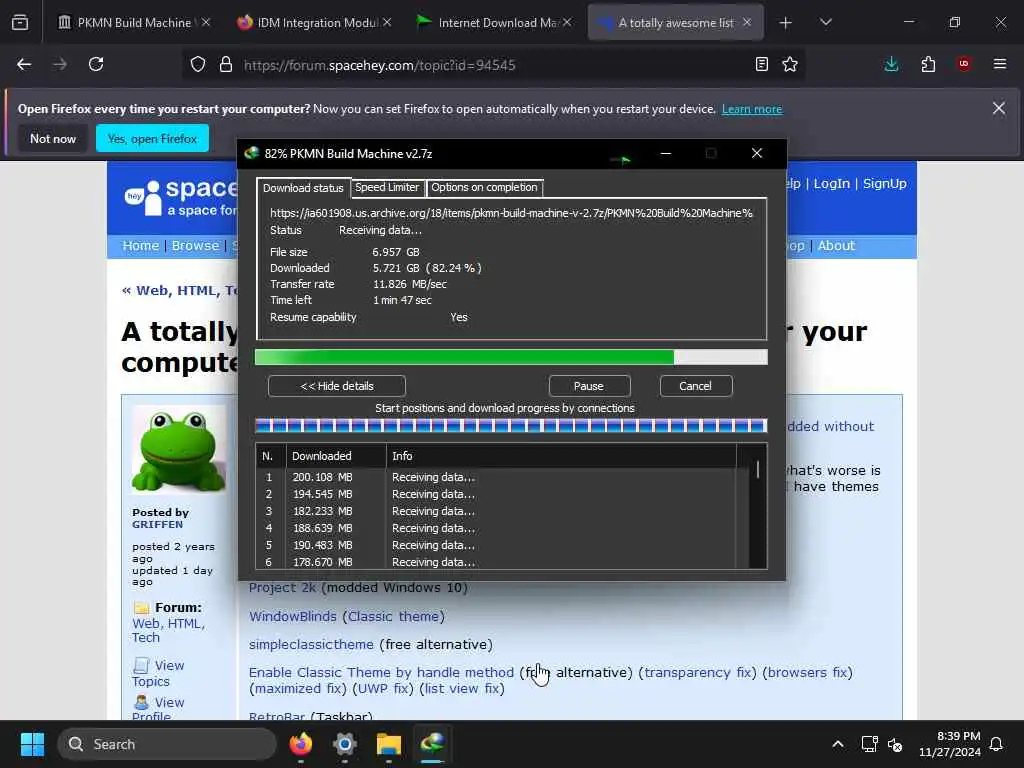This screenshot has width=1024, height=768.
Task: Open the SpaceHey Browse link
Action: 195,246
